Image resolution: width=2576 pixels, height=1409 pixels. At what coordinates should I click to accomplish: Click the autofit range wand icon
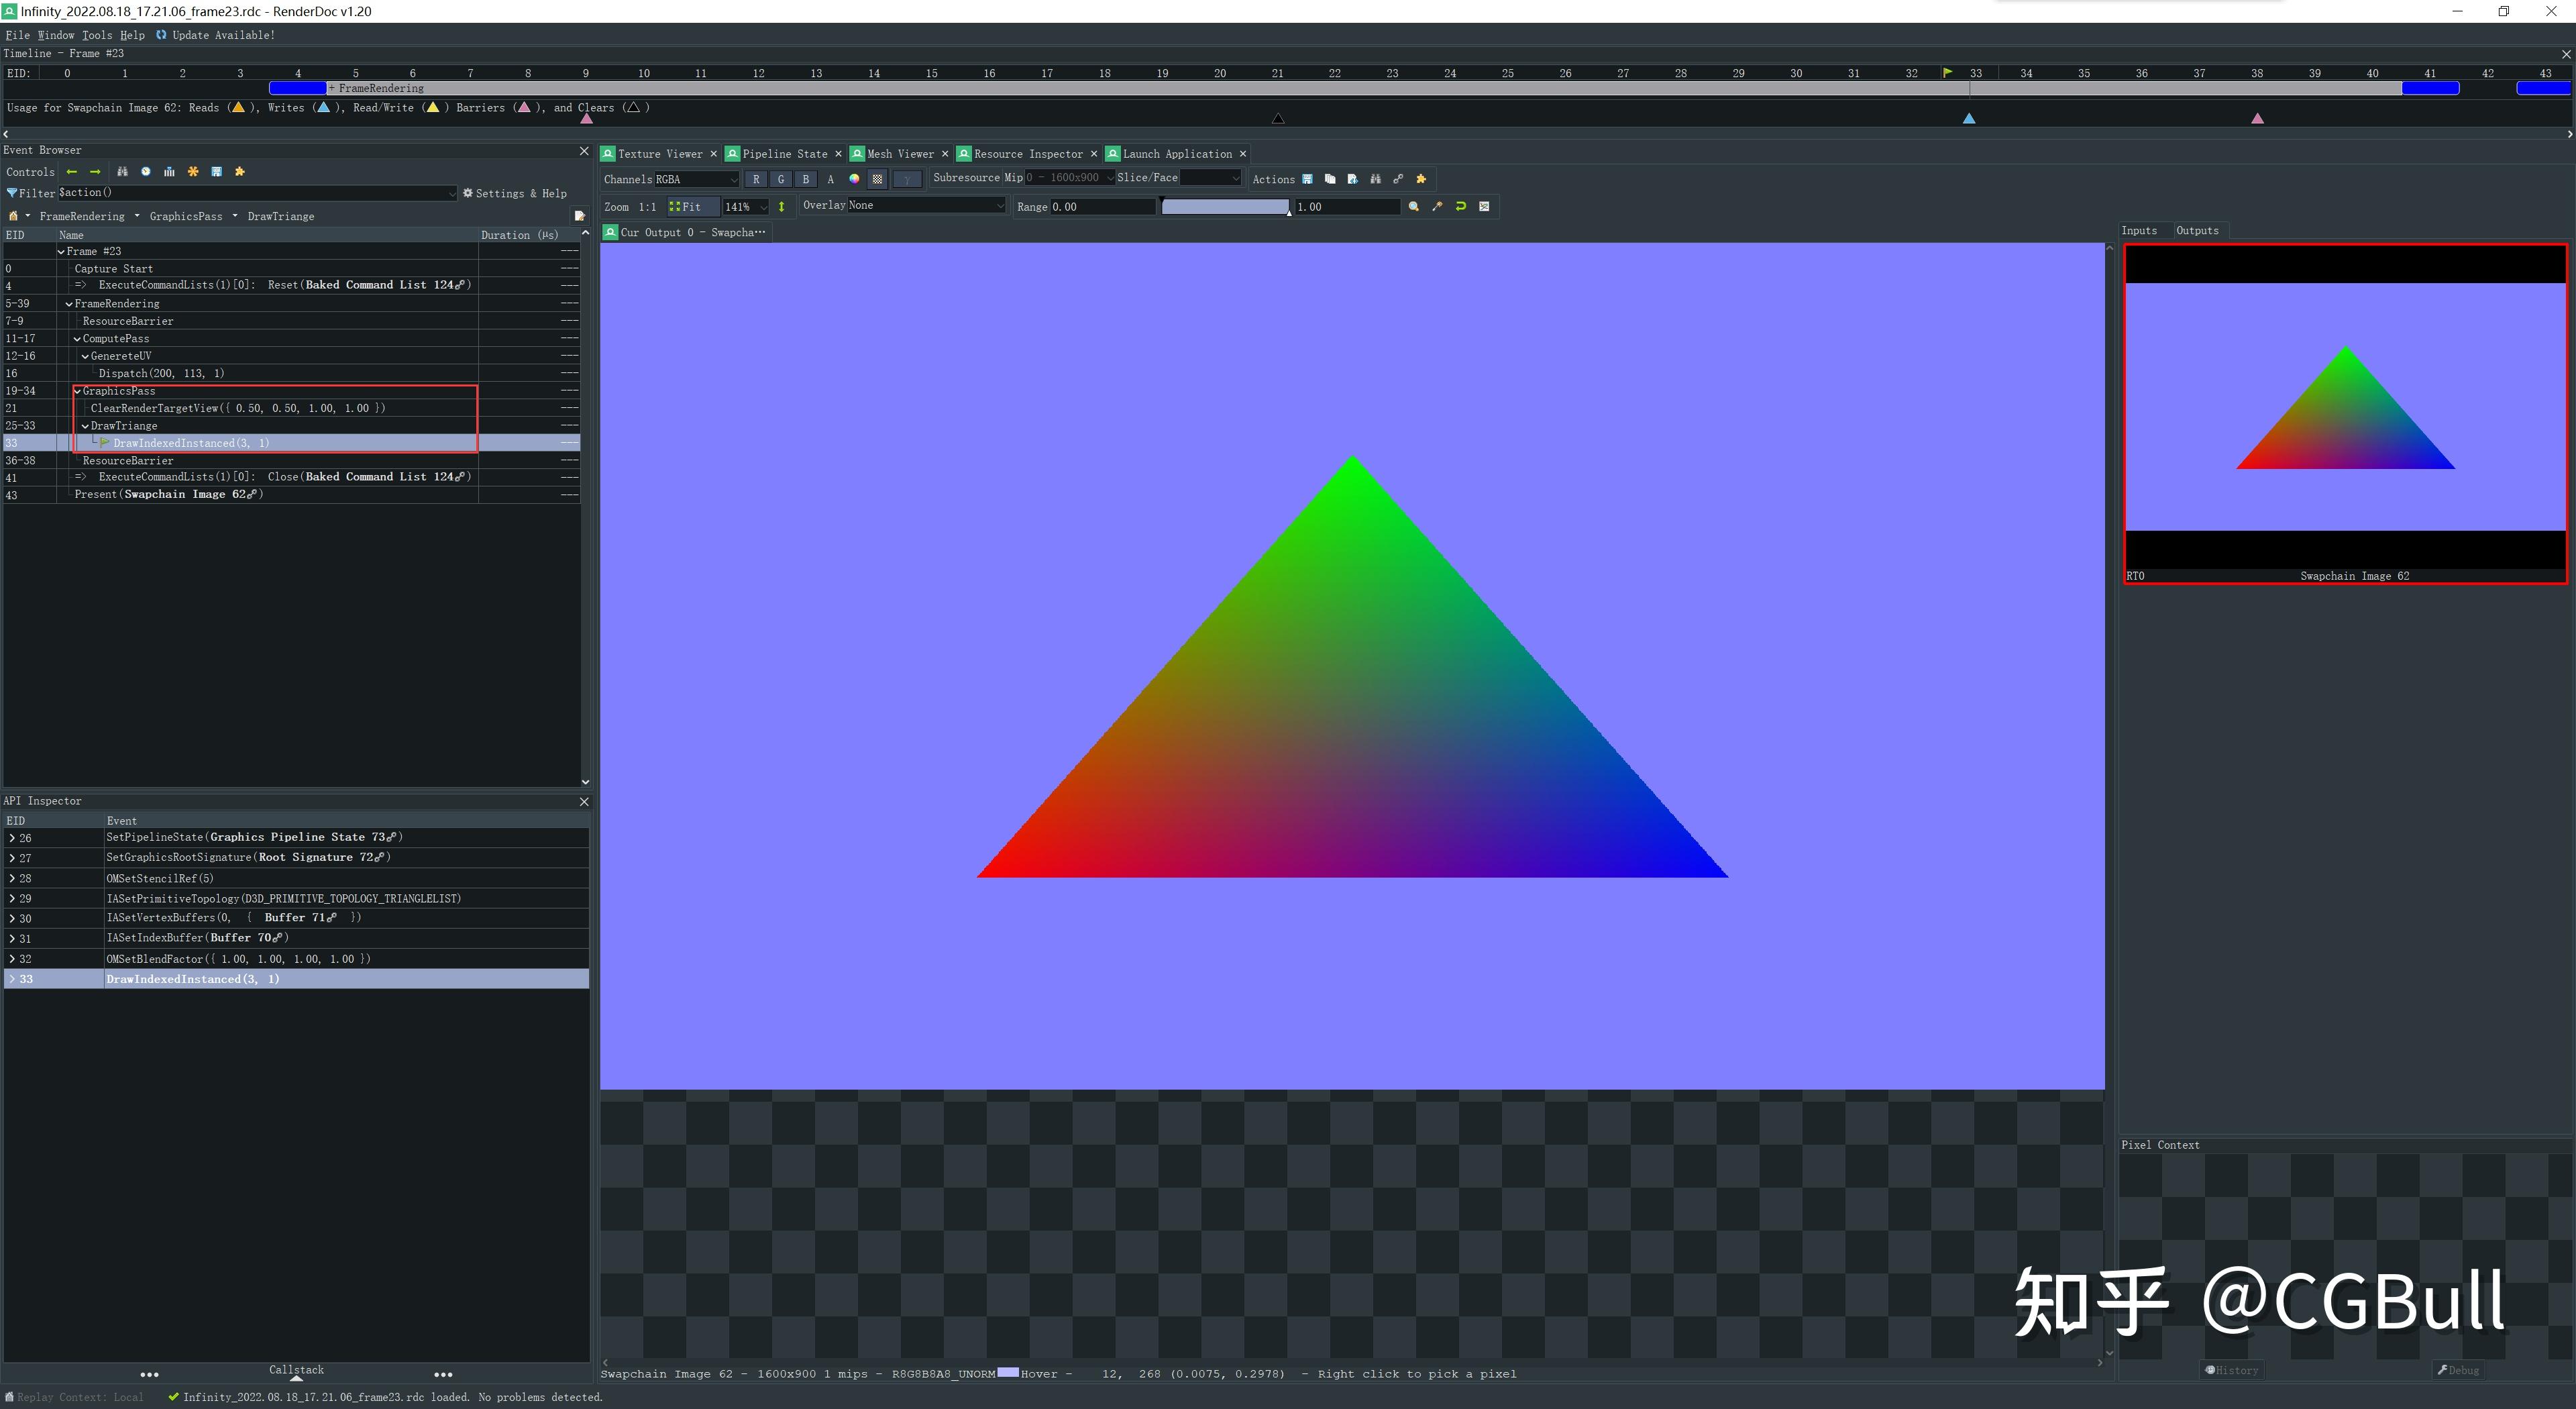[x=1437, y=206]
